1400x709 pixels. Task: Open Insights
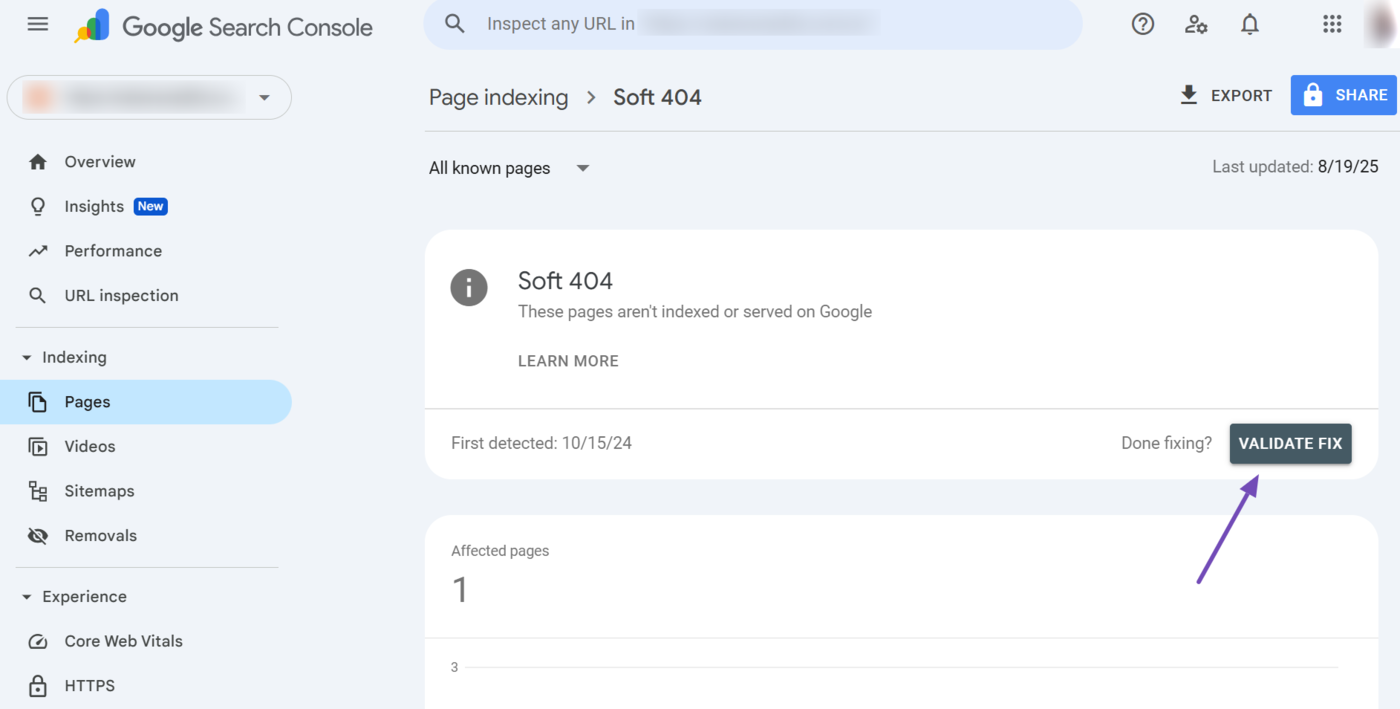point(94,206)
